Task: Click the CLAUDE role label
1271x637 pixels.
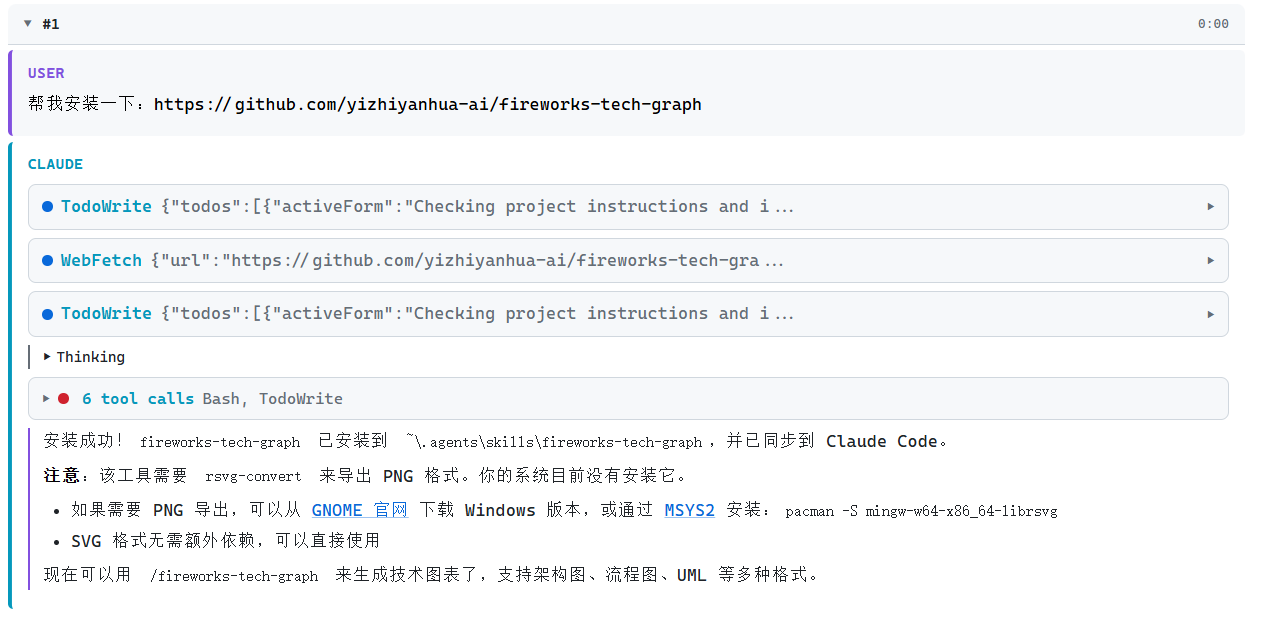Action: point(55,164)
